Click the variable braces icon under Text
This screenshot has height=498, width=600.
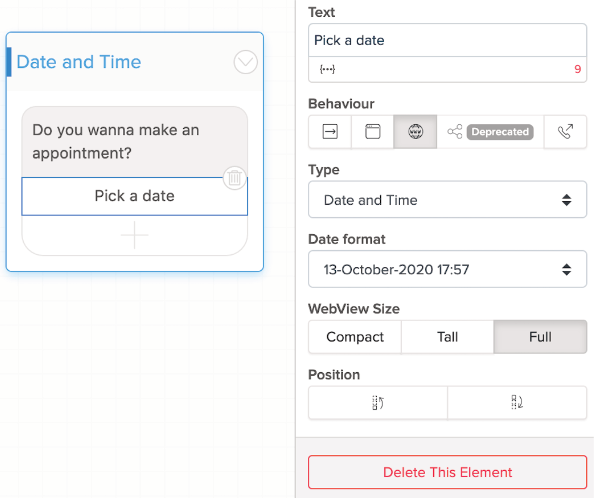328,70
